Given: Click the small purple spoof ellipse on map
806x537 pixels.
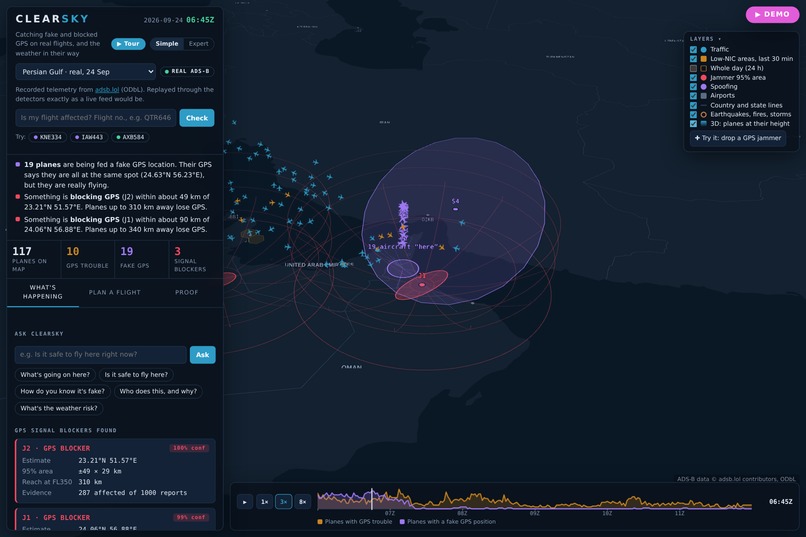Looking at the screenshot, I should pos(403,269).
